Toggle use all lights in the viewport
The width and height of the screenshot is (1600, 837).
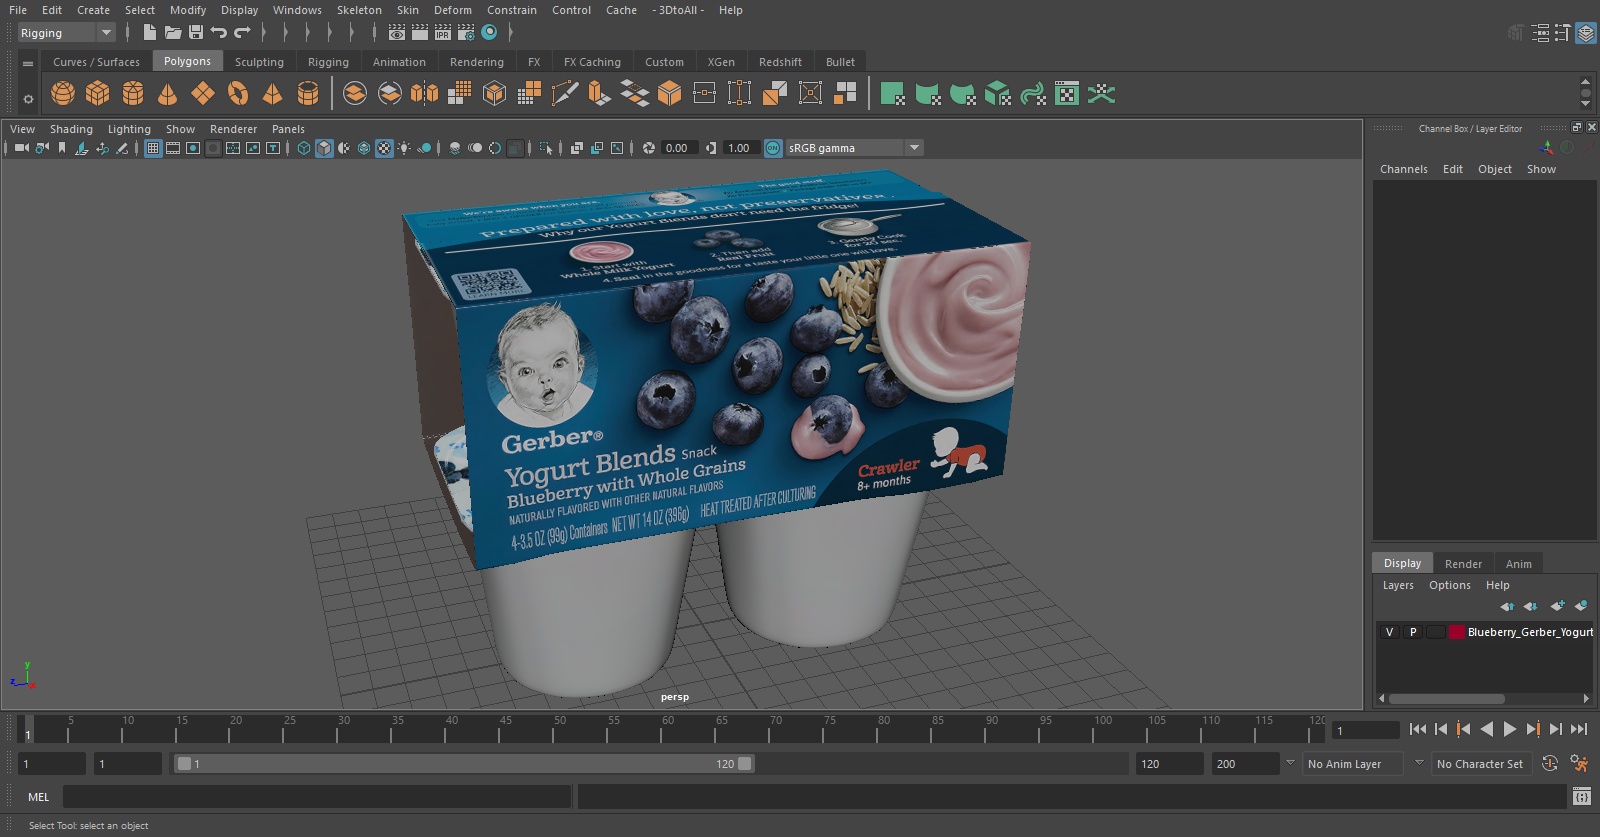[x=404, y=148]
